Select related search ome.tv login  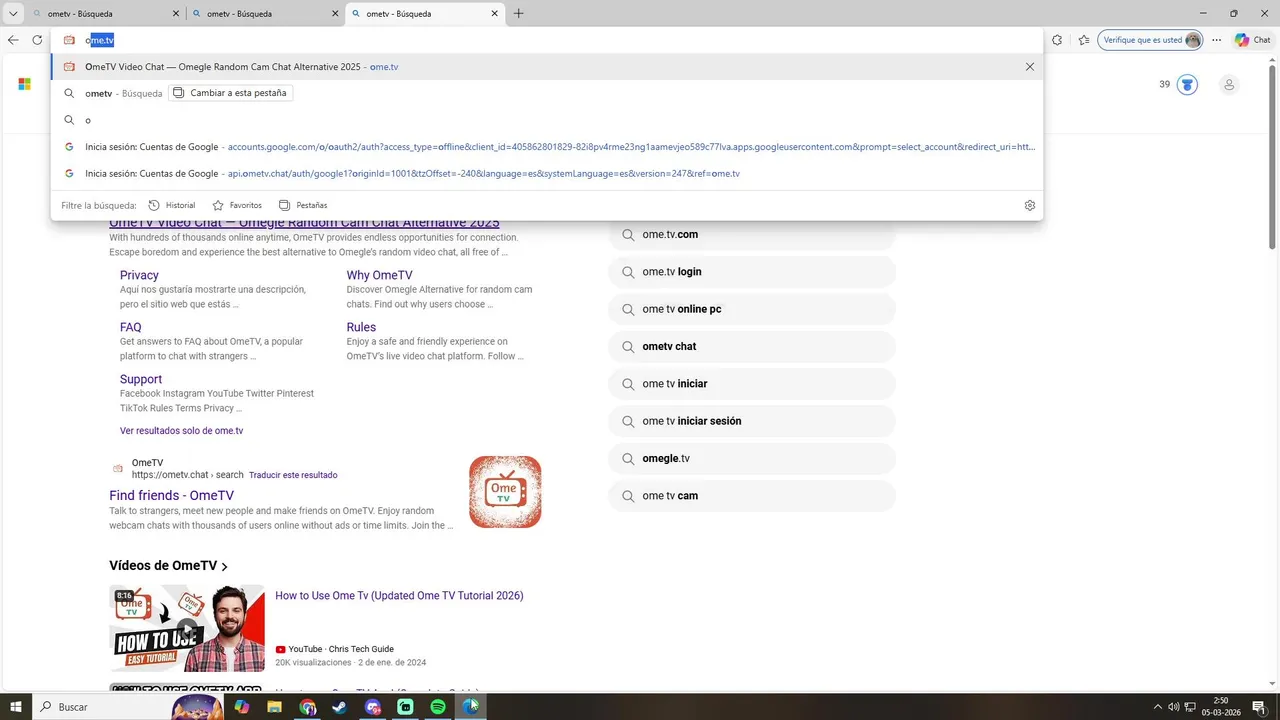752,272
